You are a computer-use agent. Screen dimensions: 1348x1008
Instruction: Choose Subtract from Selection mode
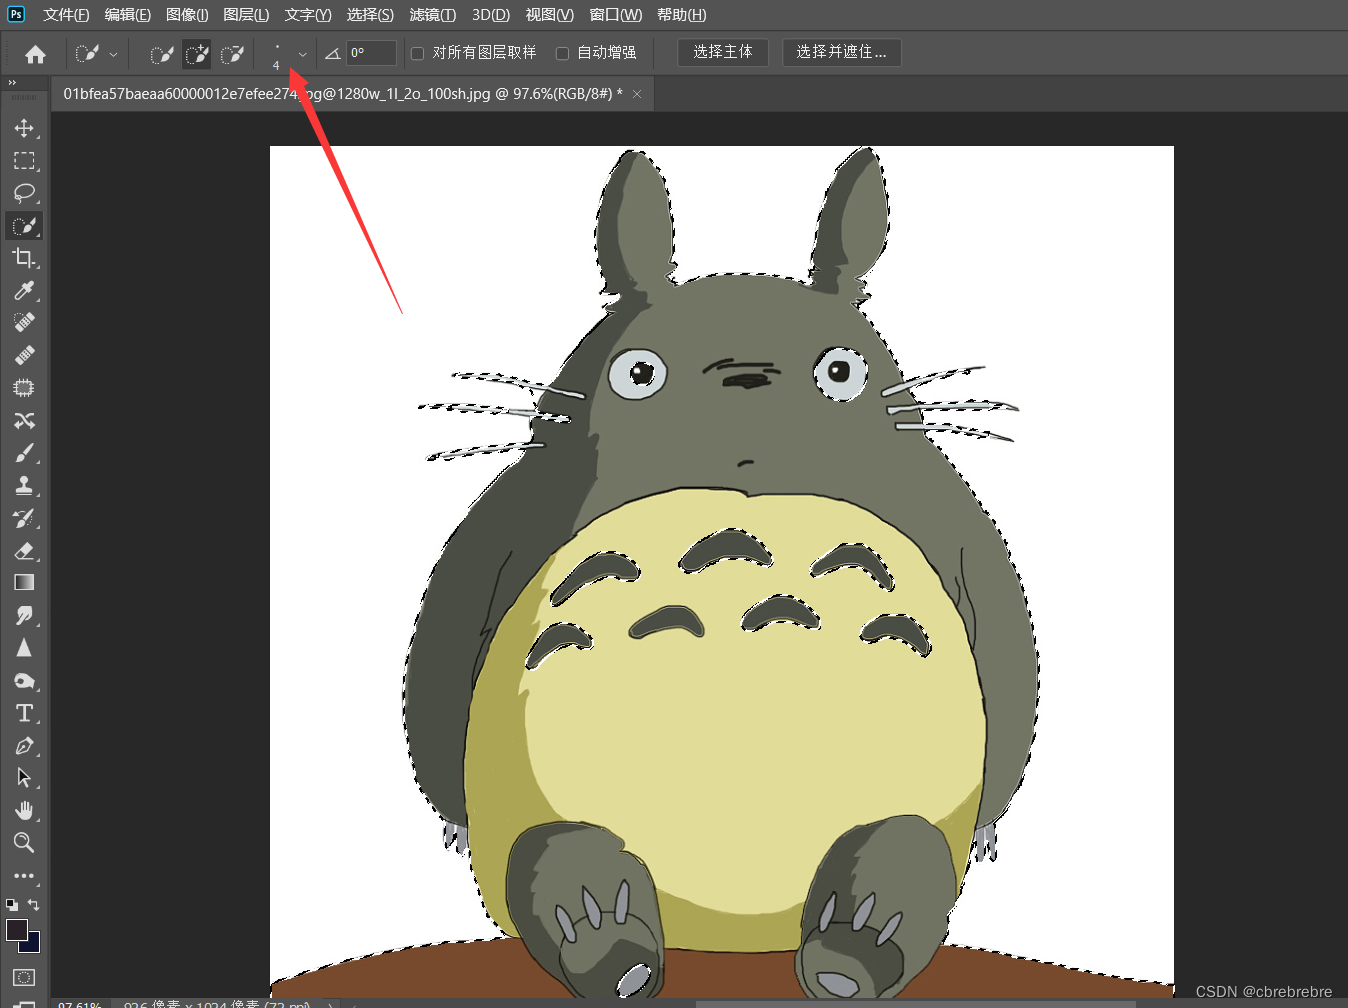point(232,54)
